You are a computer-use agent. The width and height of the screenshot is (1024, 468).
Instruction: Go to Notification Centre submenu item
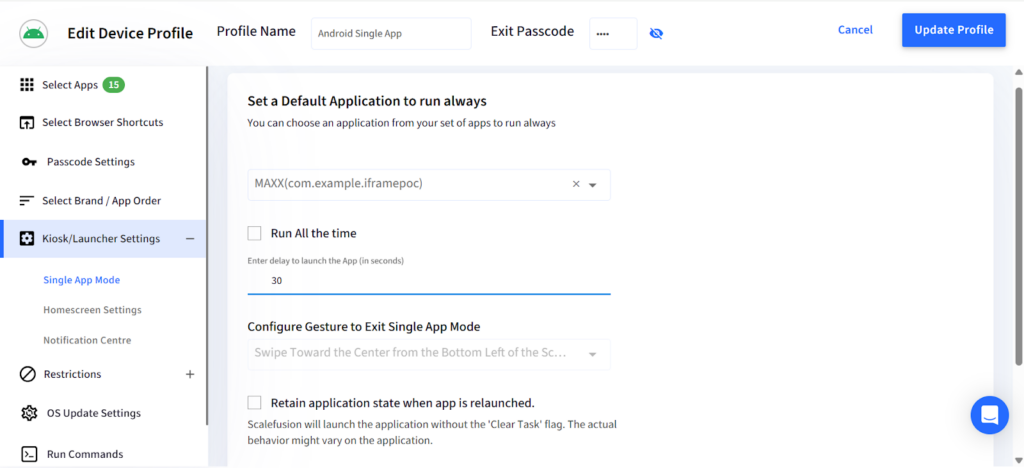coord(87,340)
